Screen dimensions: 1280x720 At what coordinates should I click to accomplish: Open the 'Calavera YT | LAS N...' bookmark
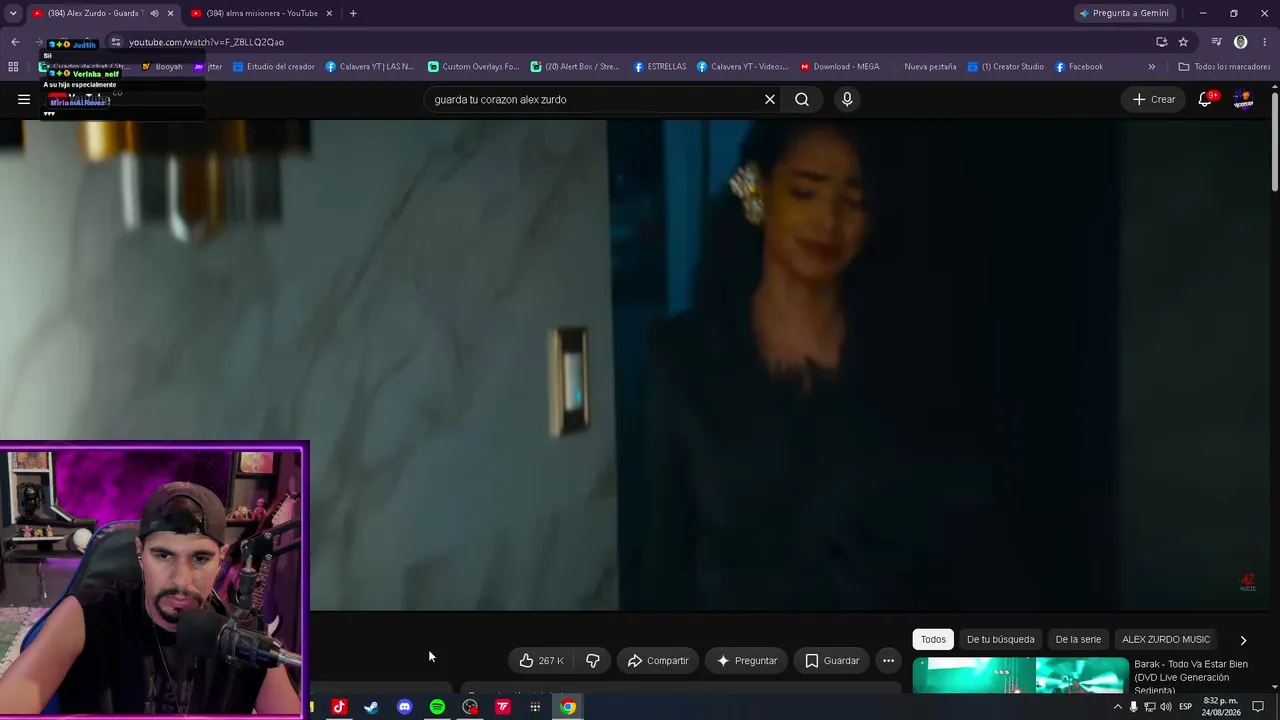click(x=370, y=67)
